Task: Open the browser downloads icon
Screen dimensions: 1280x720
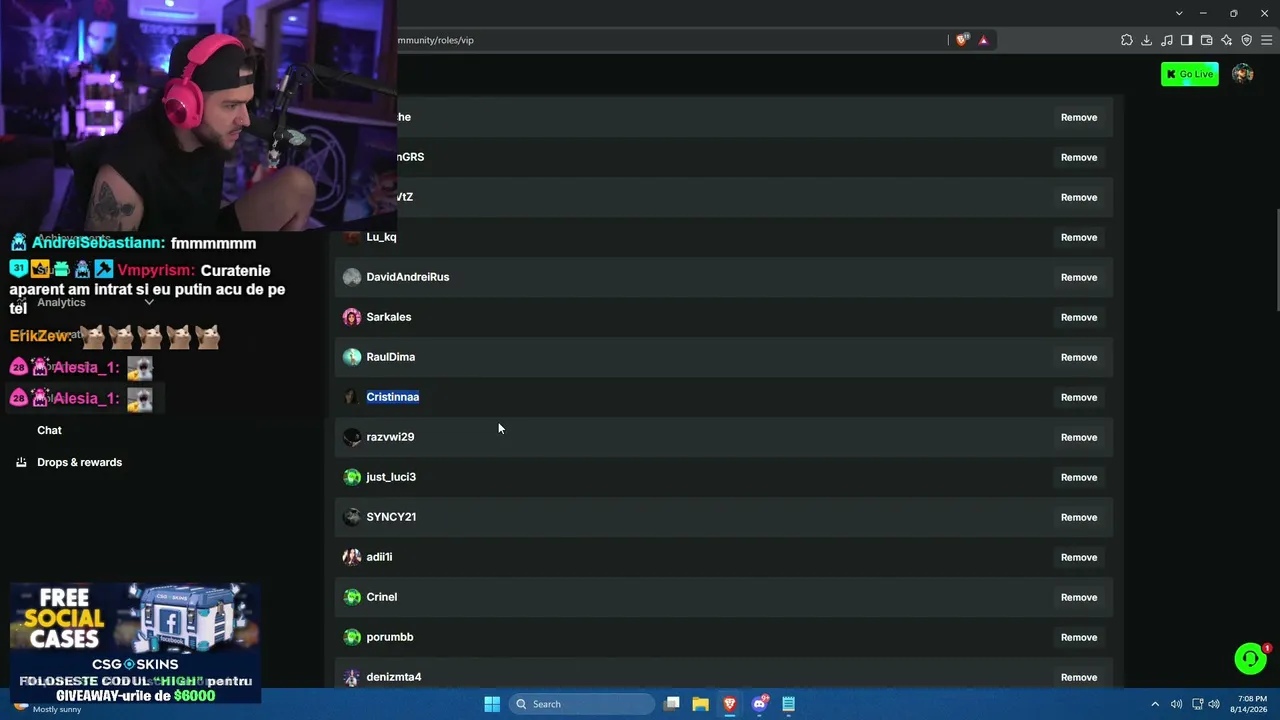Action: pos(1147,40)
